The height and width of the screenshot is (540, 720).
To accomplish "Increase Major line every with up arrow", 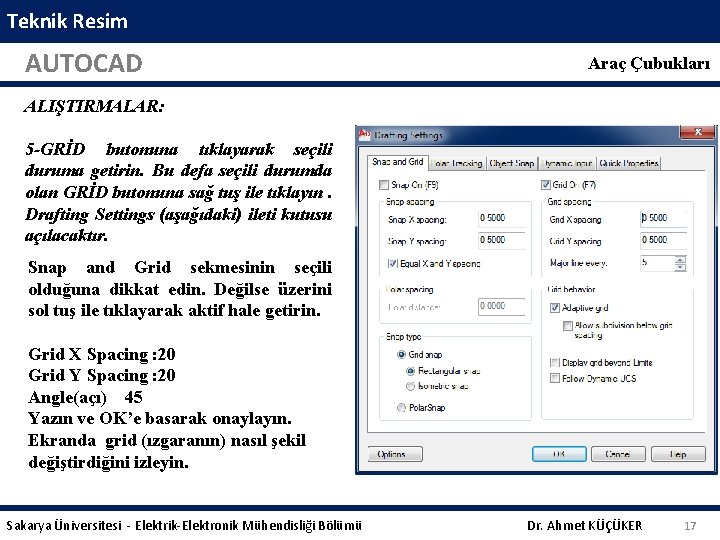I will click(x=681, y=259).
